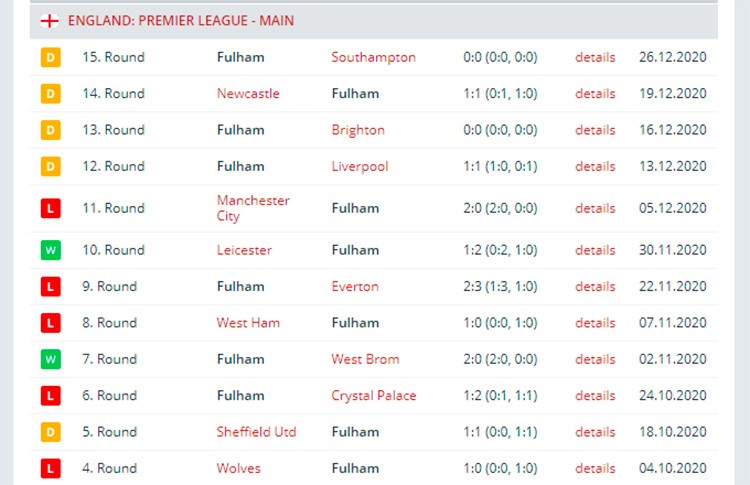
Task: Click the draw badge for 5. Round
Action: (51, 432)
